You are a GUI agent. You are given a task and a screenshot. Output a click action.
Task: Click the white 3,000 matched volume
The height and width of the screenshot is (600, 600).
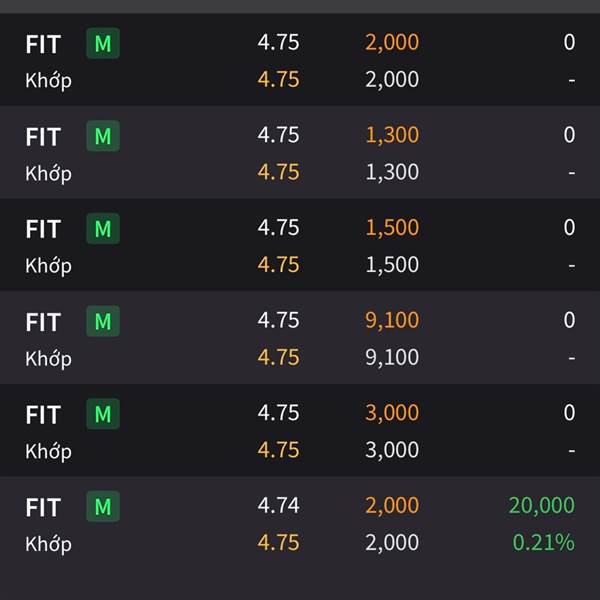(x=392, y=450)
